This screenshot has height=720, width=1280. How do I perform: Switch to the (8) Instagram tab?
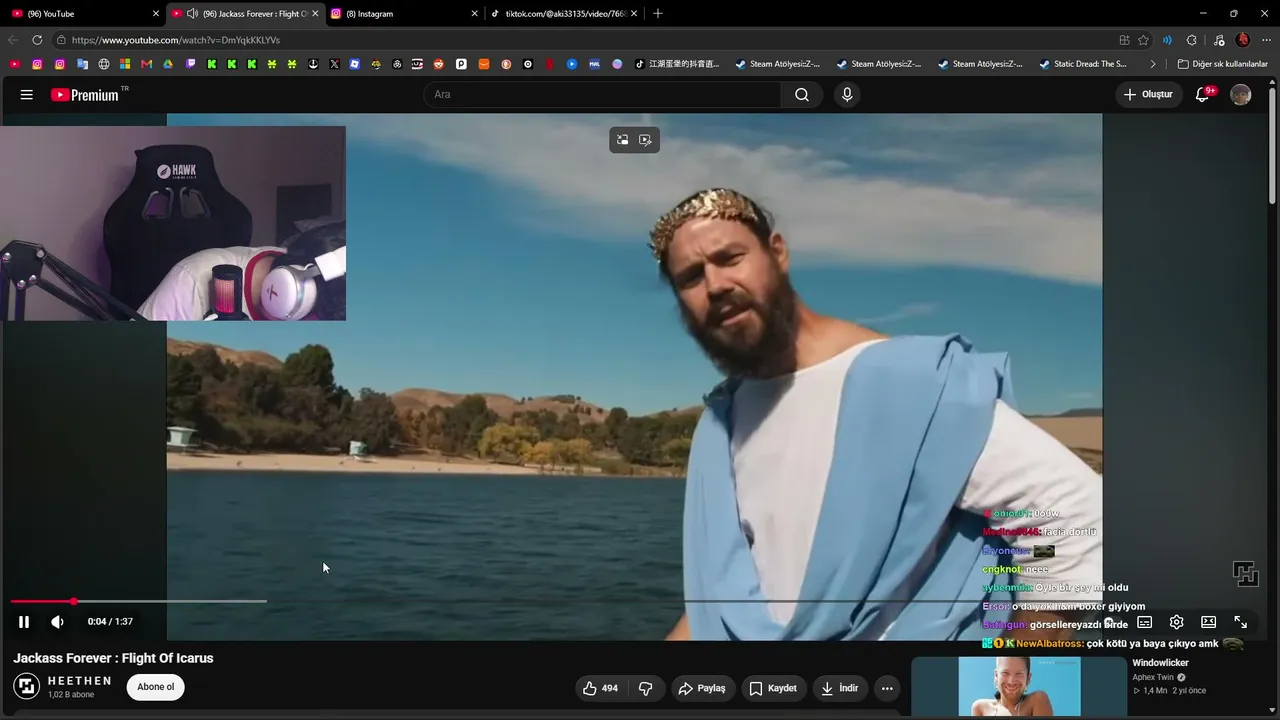pos(404,14)
